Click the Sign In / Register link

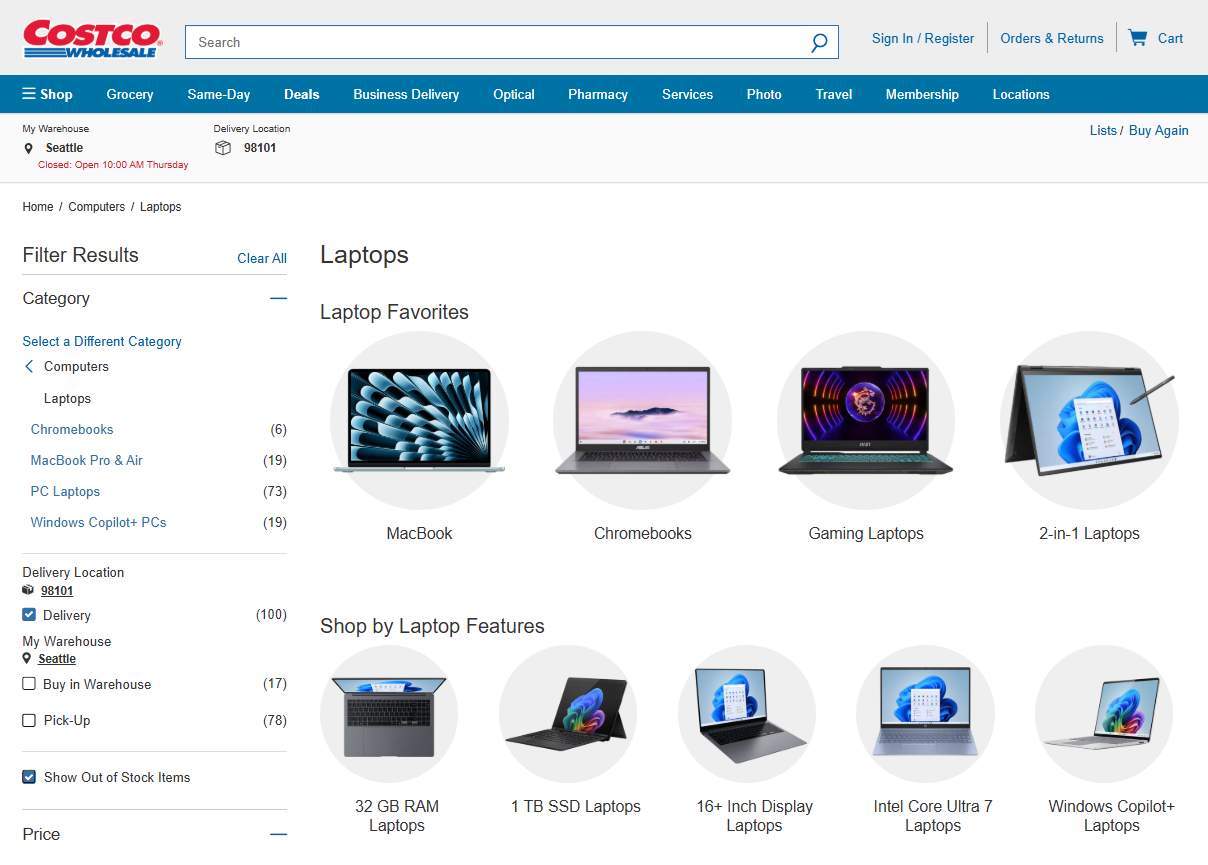coord(922,38)
